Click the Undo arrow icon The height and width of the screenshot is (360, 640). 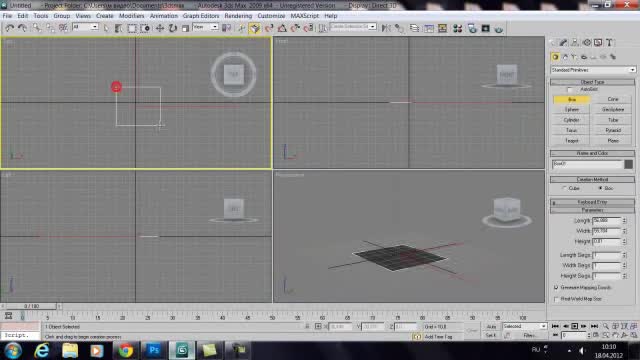pos(9,28)
